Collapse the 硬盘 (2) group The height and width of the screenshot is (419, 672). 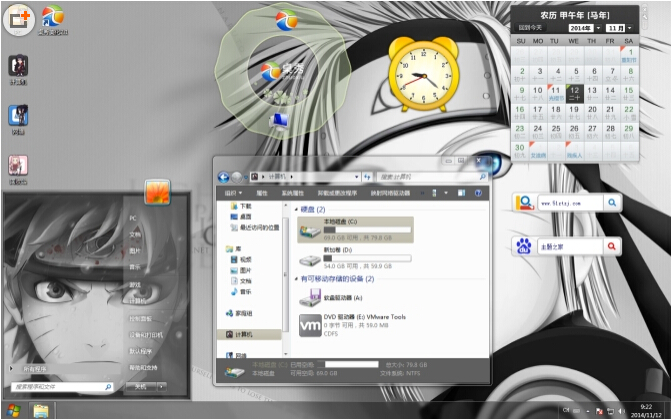297,210
